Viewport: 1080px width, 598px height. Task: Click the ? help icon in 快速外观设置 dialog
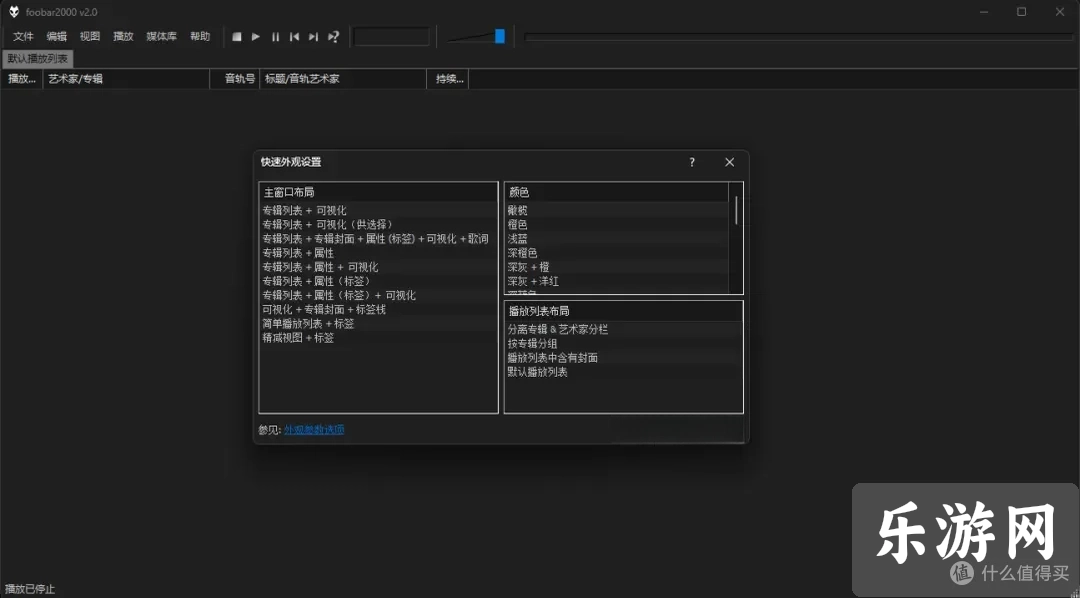click(x=692, y=163)
